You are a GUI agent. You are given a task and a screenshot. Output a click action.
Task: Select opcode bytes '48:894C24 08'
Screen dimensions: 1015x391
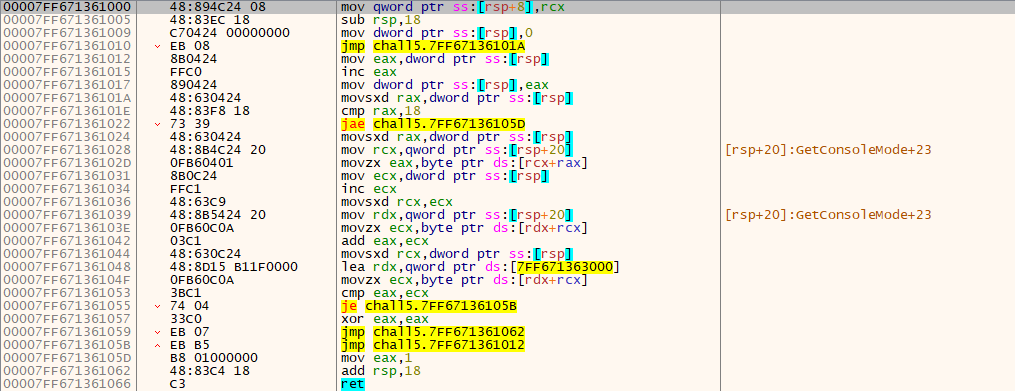(208, 7)
